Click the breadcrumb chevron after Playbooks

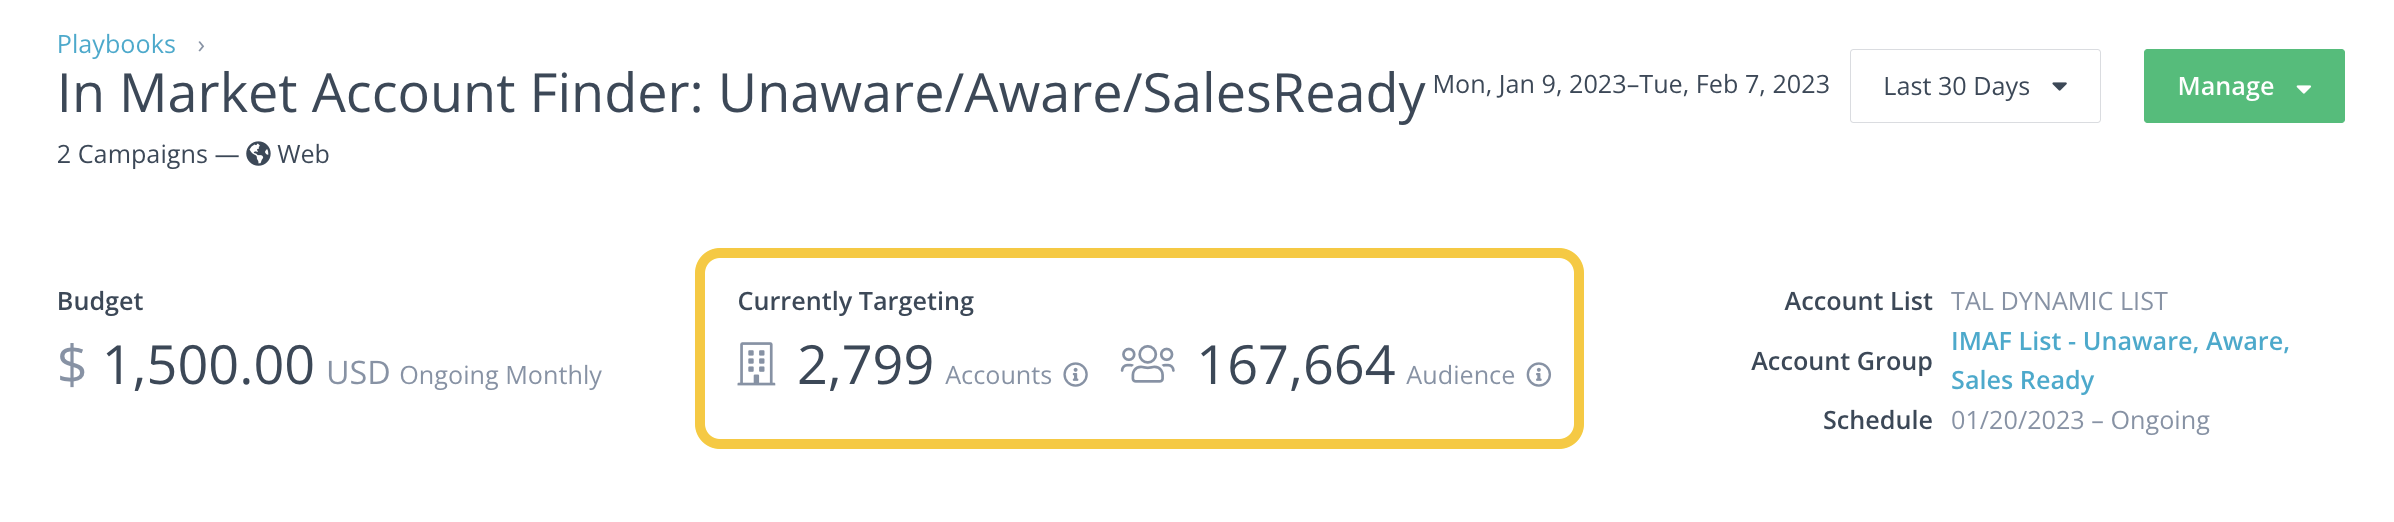pos(201,46)
